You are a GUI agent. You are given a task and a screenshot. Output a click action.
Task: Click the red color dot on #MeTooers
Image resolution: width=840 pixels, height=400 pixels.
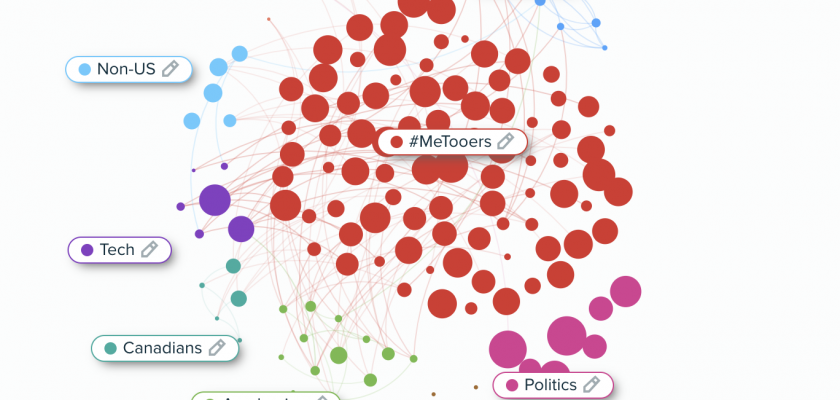tap(396, 142)
